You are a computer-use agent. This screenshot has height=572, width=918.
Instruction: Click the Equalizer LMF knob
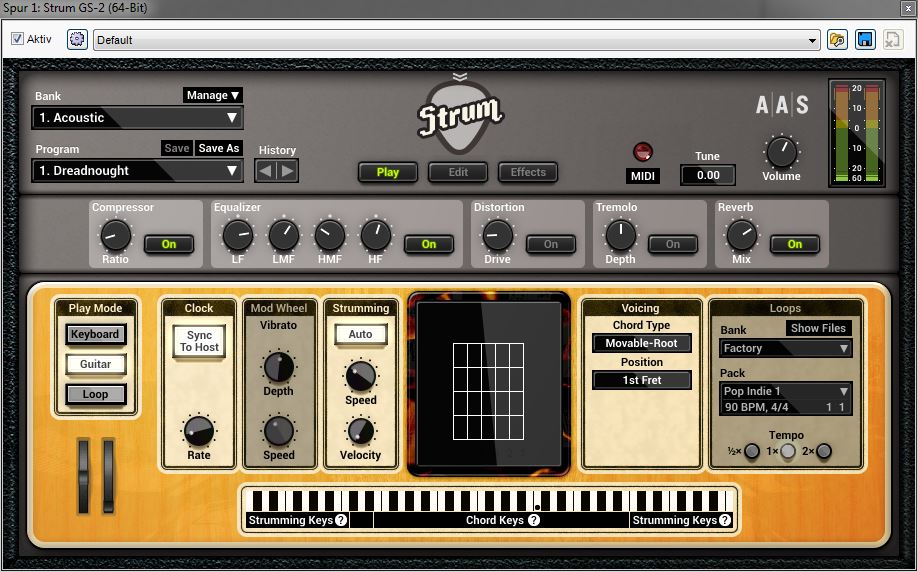tap(283, 235)
